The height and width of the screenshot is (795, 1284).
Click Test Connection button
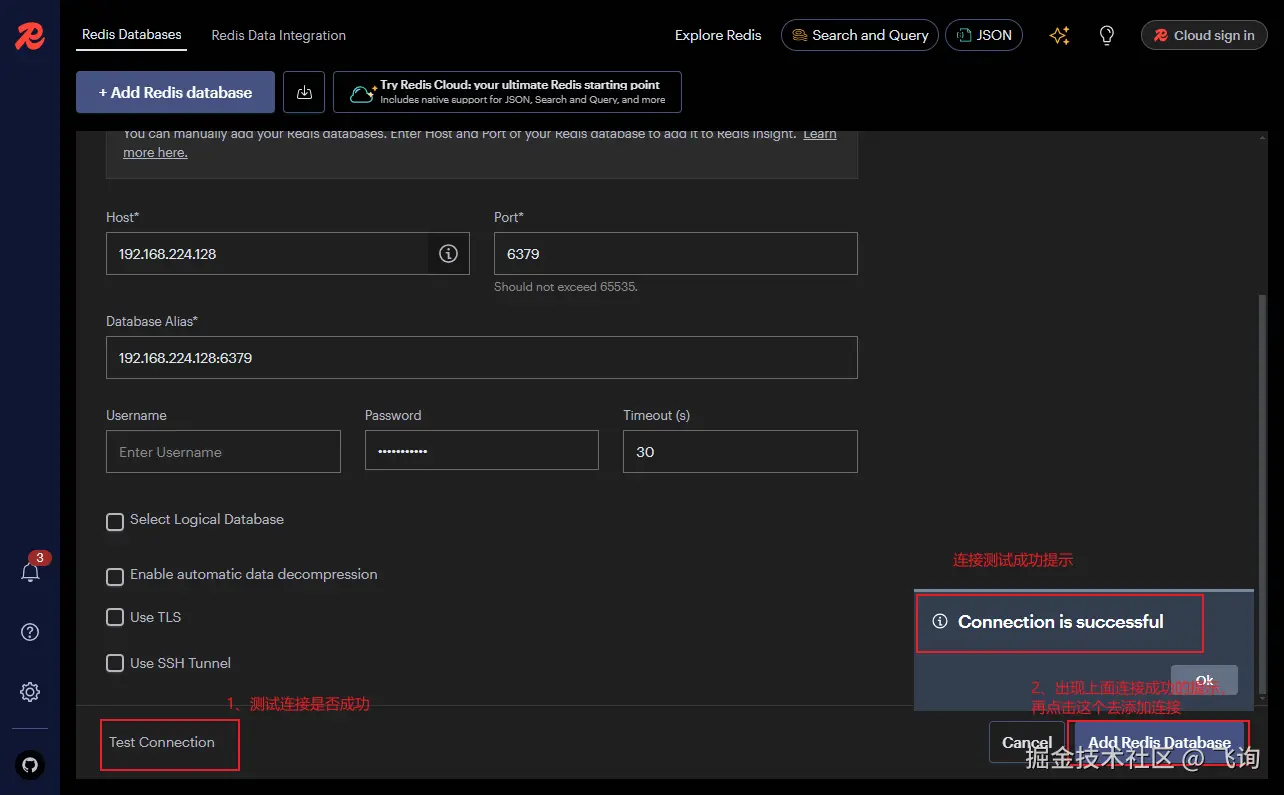pyautogui.click(x=162, y=742)
